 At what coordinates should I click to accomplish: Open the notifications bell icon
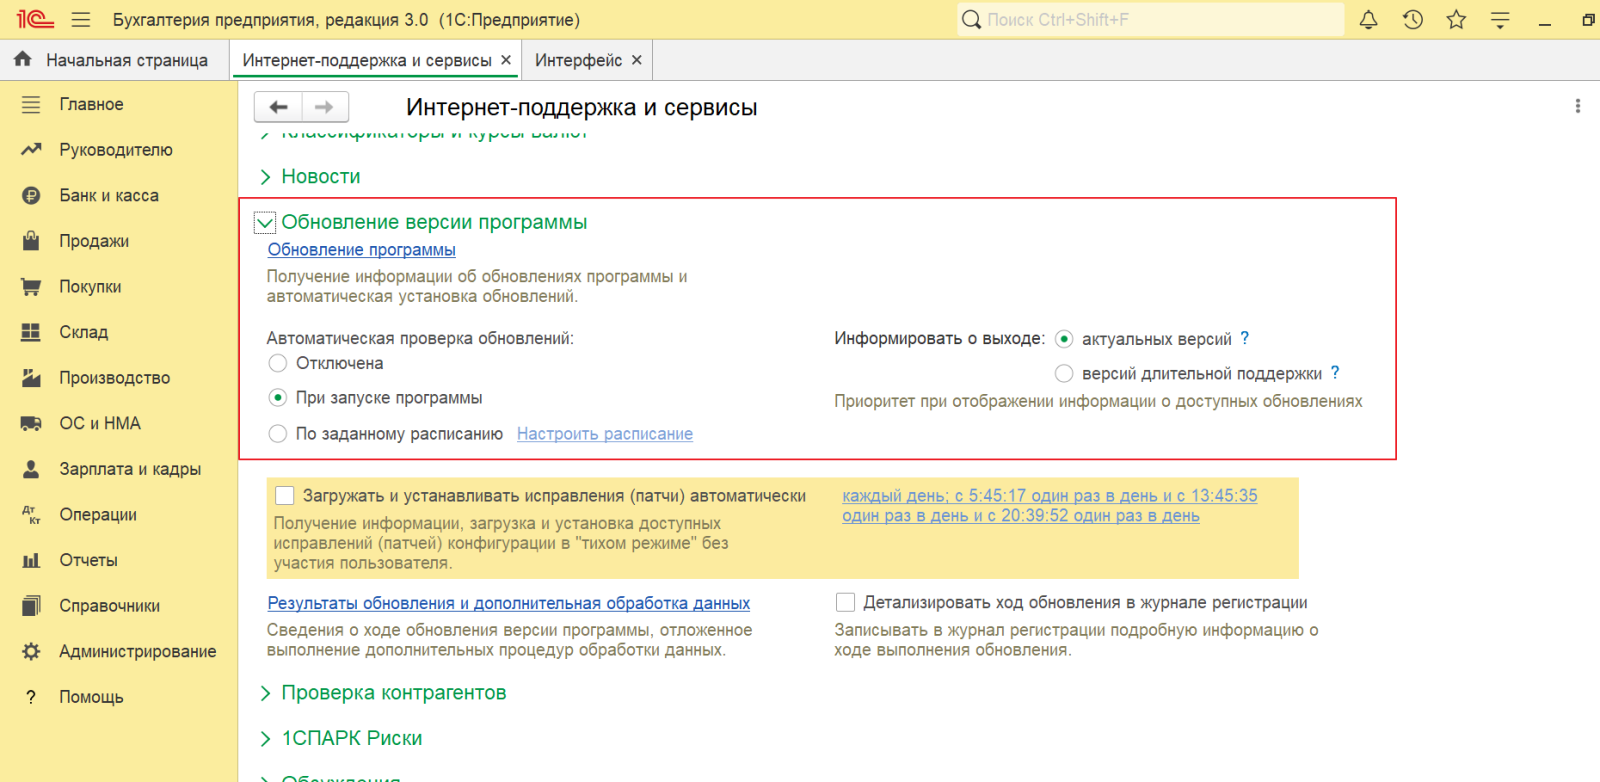coord(1368,20)
